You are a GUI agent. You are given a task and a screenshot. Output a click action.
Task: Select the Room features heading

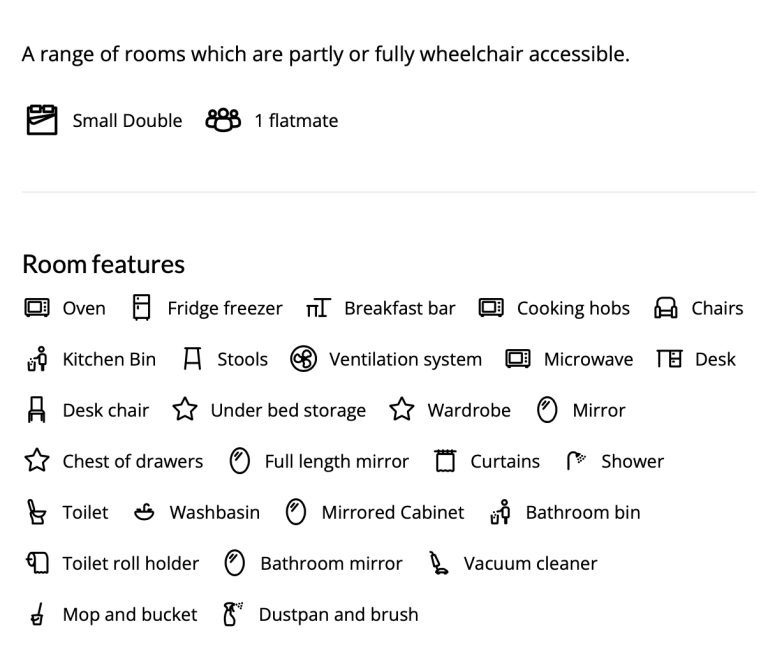(x=103, y=264)
